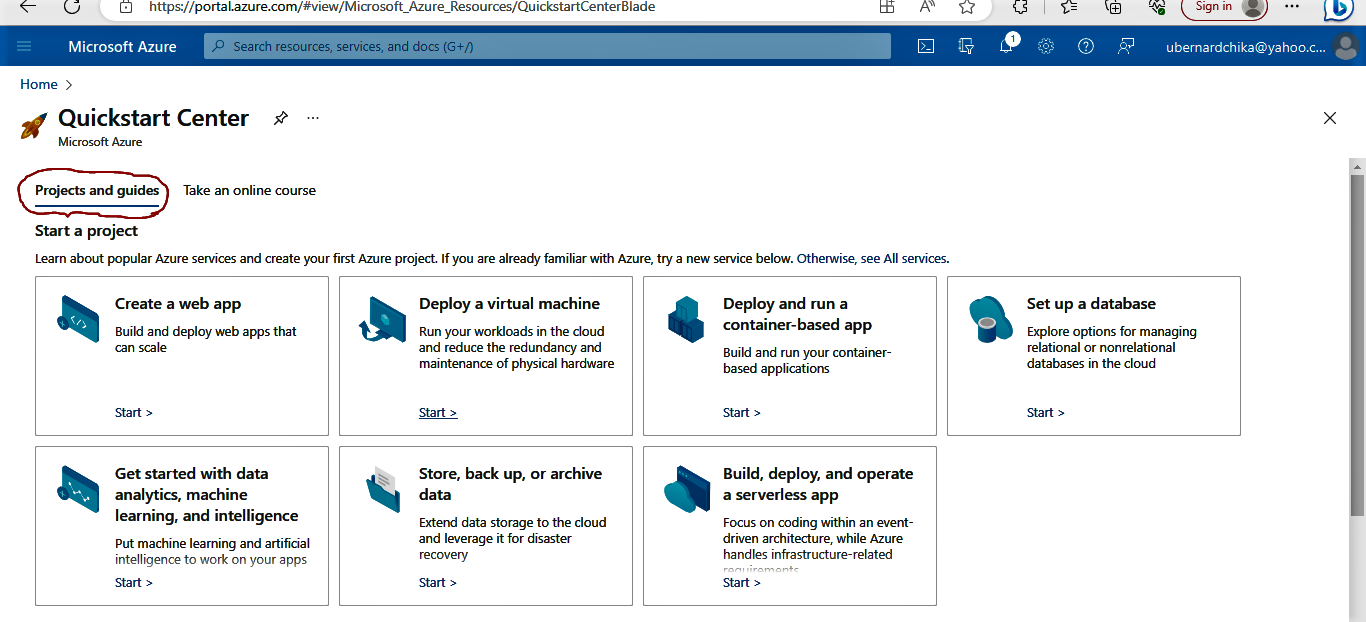Open the Bing sidebar icon

click(x=1338, y=8)
